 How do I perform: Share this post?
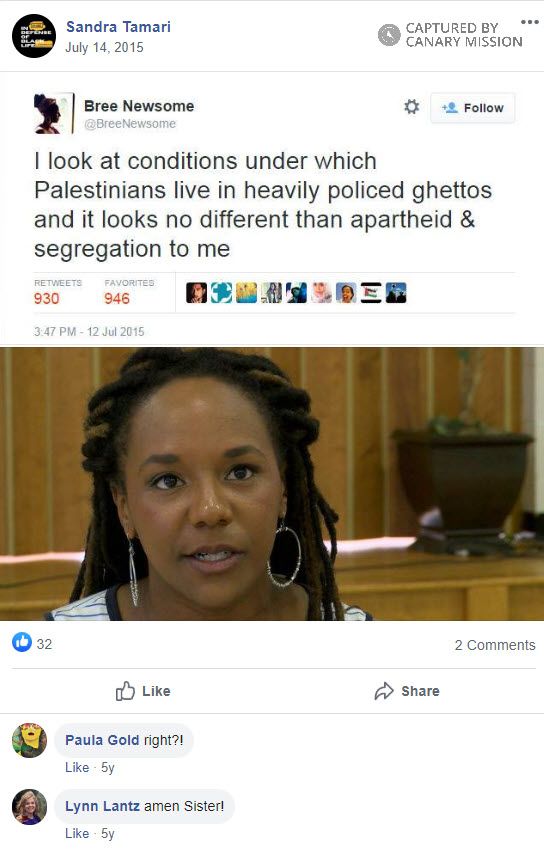[407, 691]
